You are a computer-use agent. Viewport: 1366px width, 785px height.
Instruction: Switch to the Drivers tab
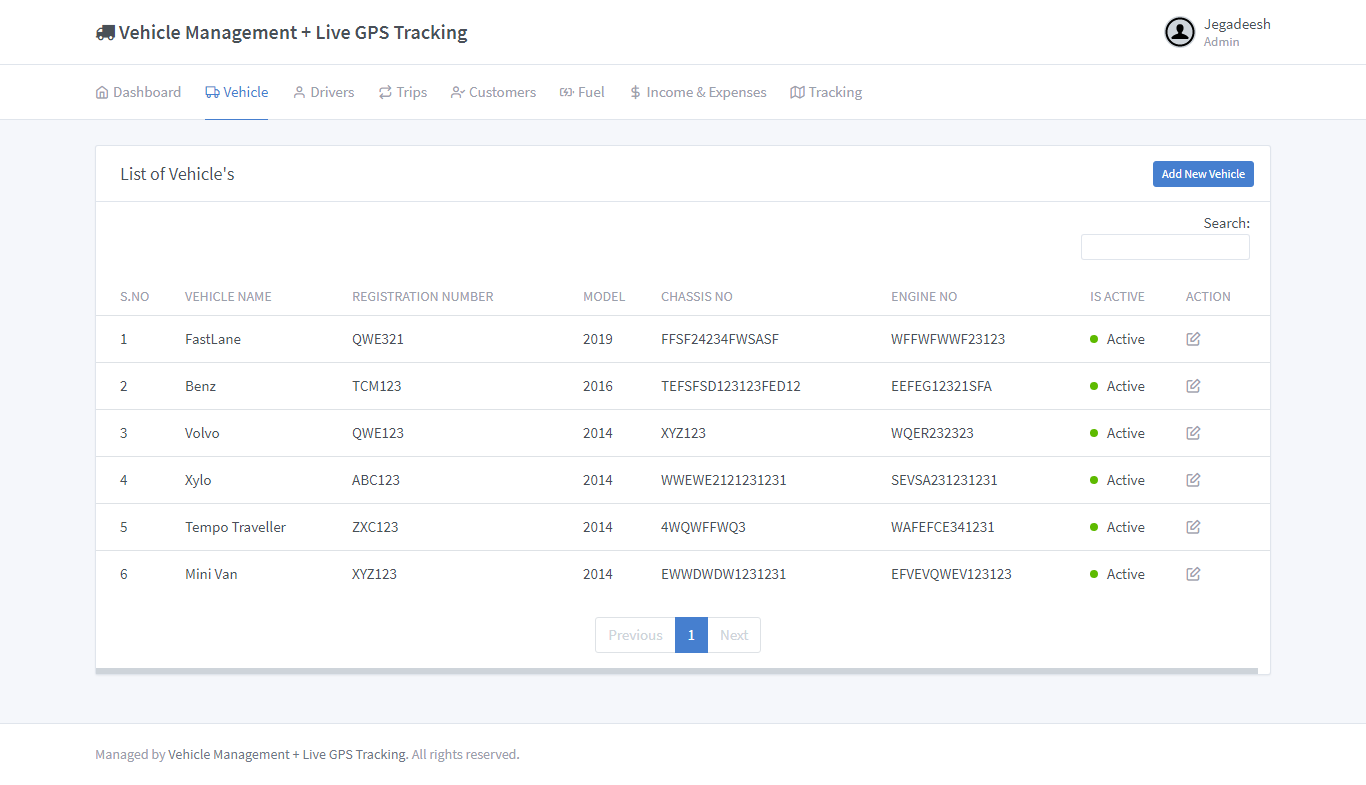click(x=323, y=91)
